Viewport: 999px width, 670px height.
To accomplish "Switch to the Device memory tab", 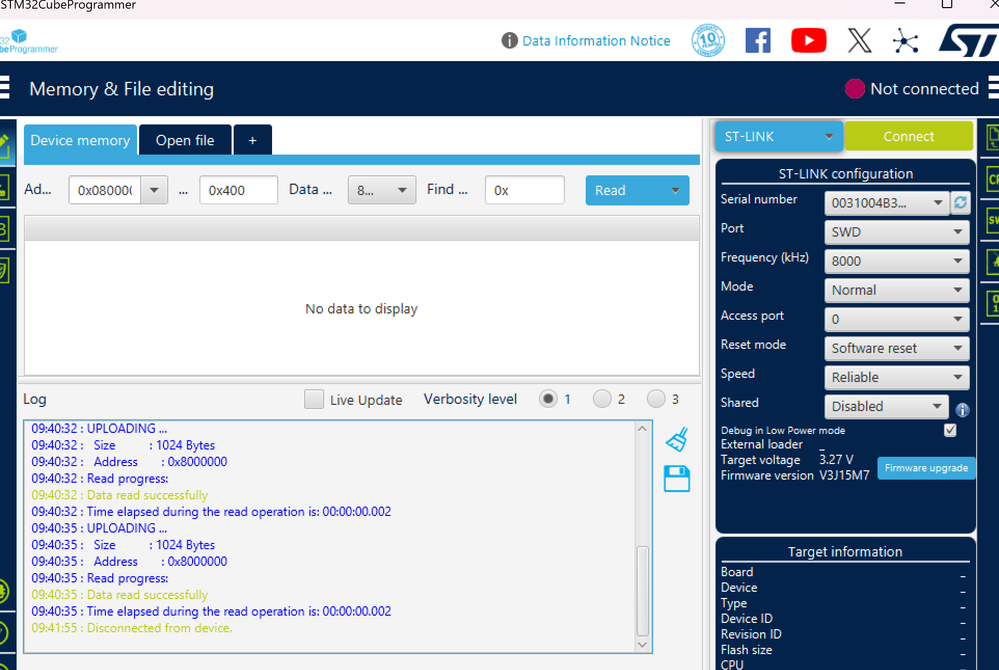I will pyautogui.click(x=80, y=140).
